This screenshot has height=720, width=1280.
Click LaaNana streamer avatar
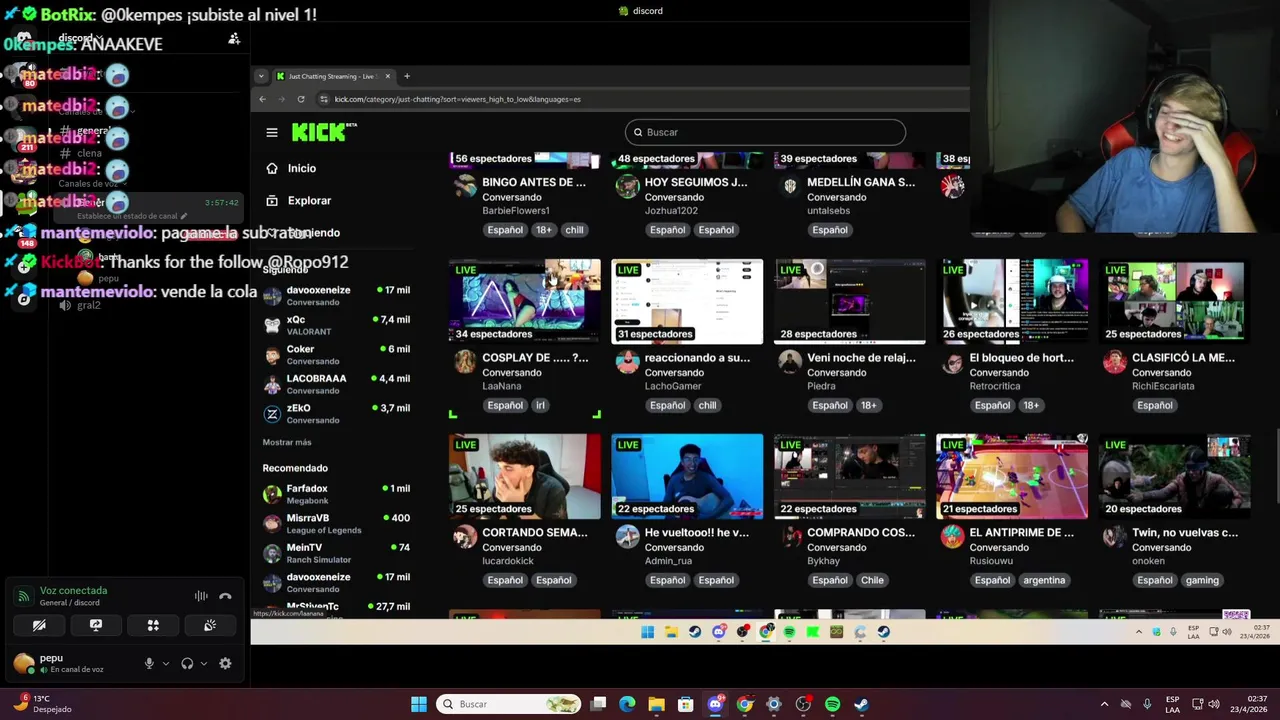(x=465, y=362)
